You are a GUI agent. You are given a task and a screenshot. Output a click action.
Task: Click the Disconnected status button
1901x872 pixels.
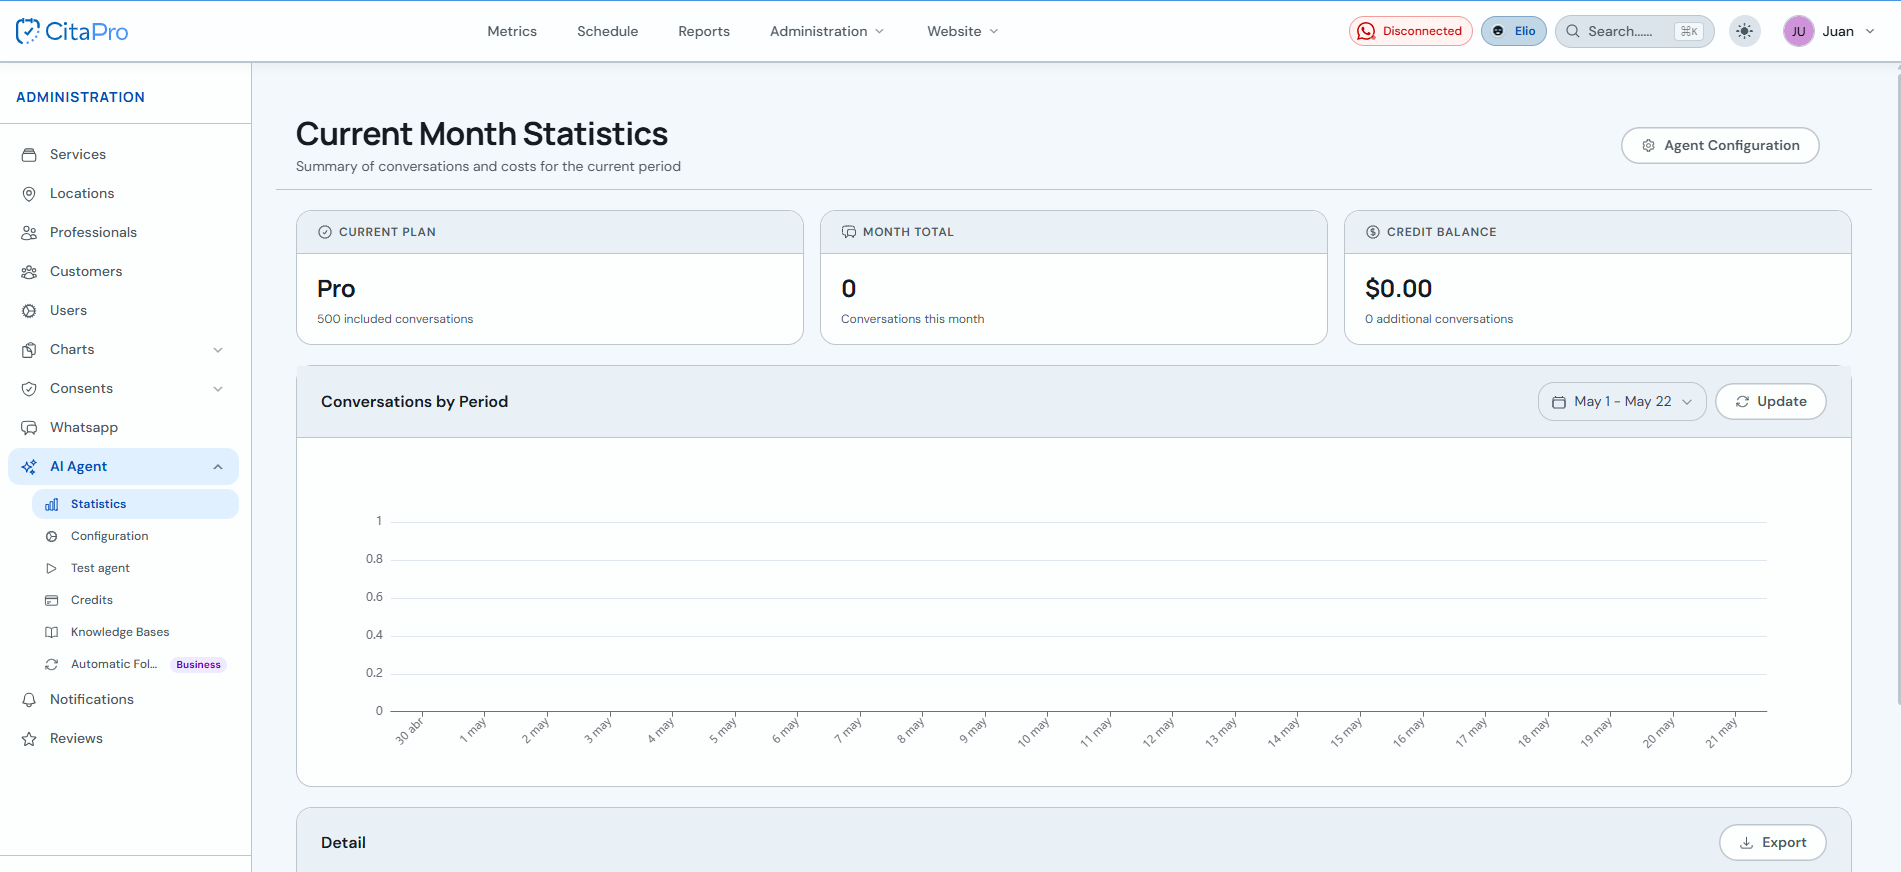(x=1411, y=31)
